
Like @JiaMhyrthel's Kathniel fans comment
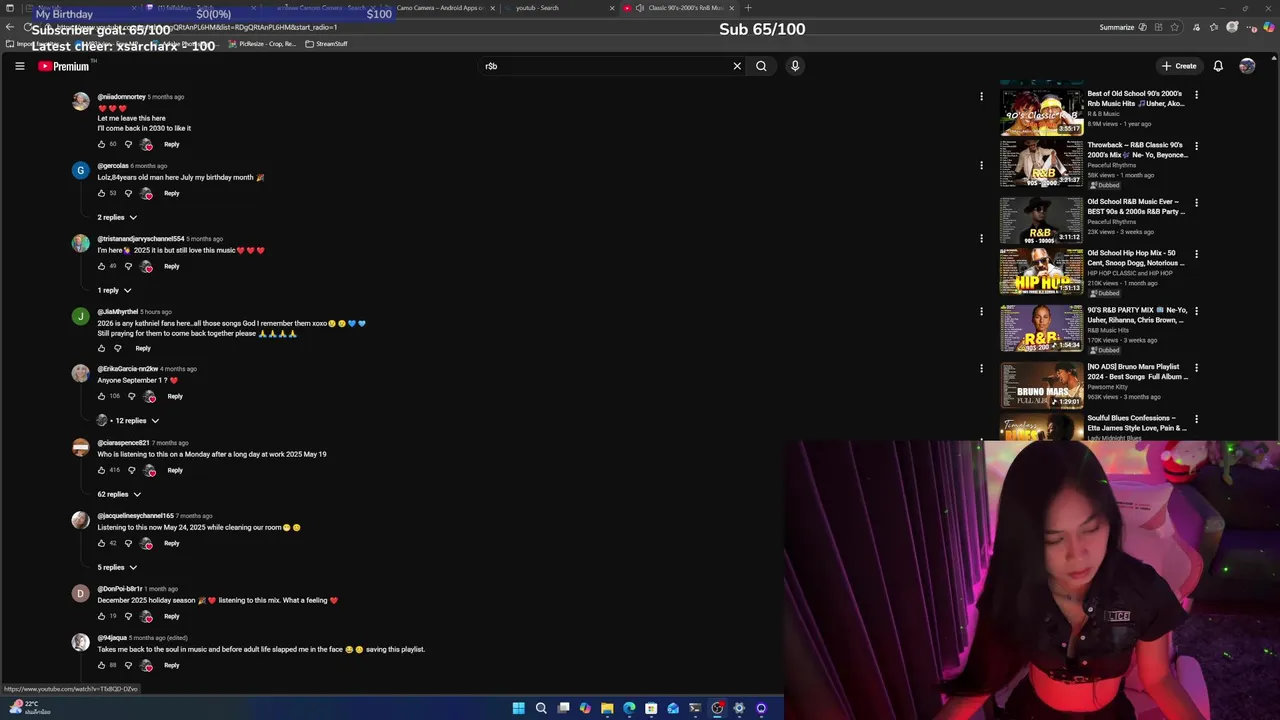coord(101,348)
